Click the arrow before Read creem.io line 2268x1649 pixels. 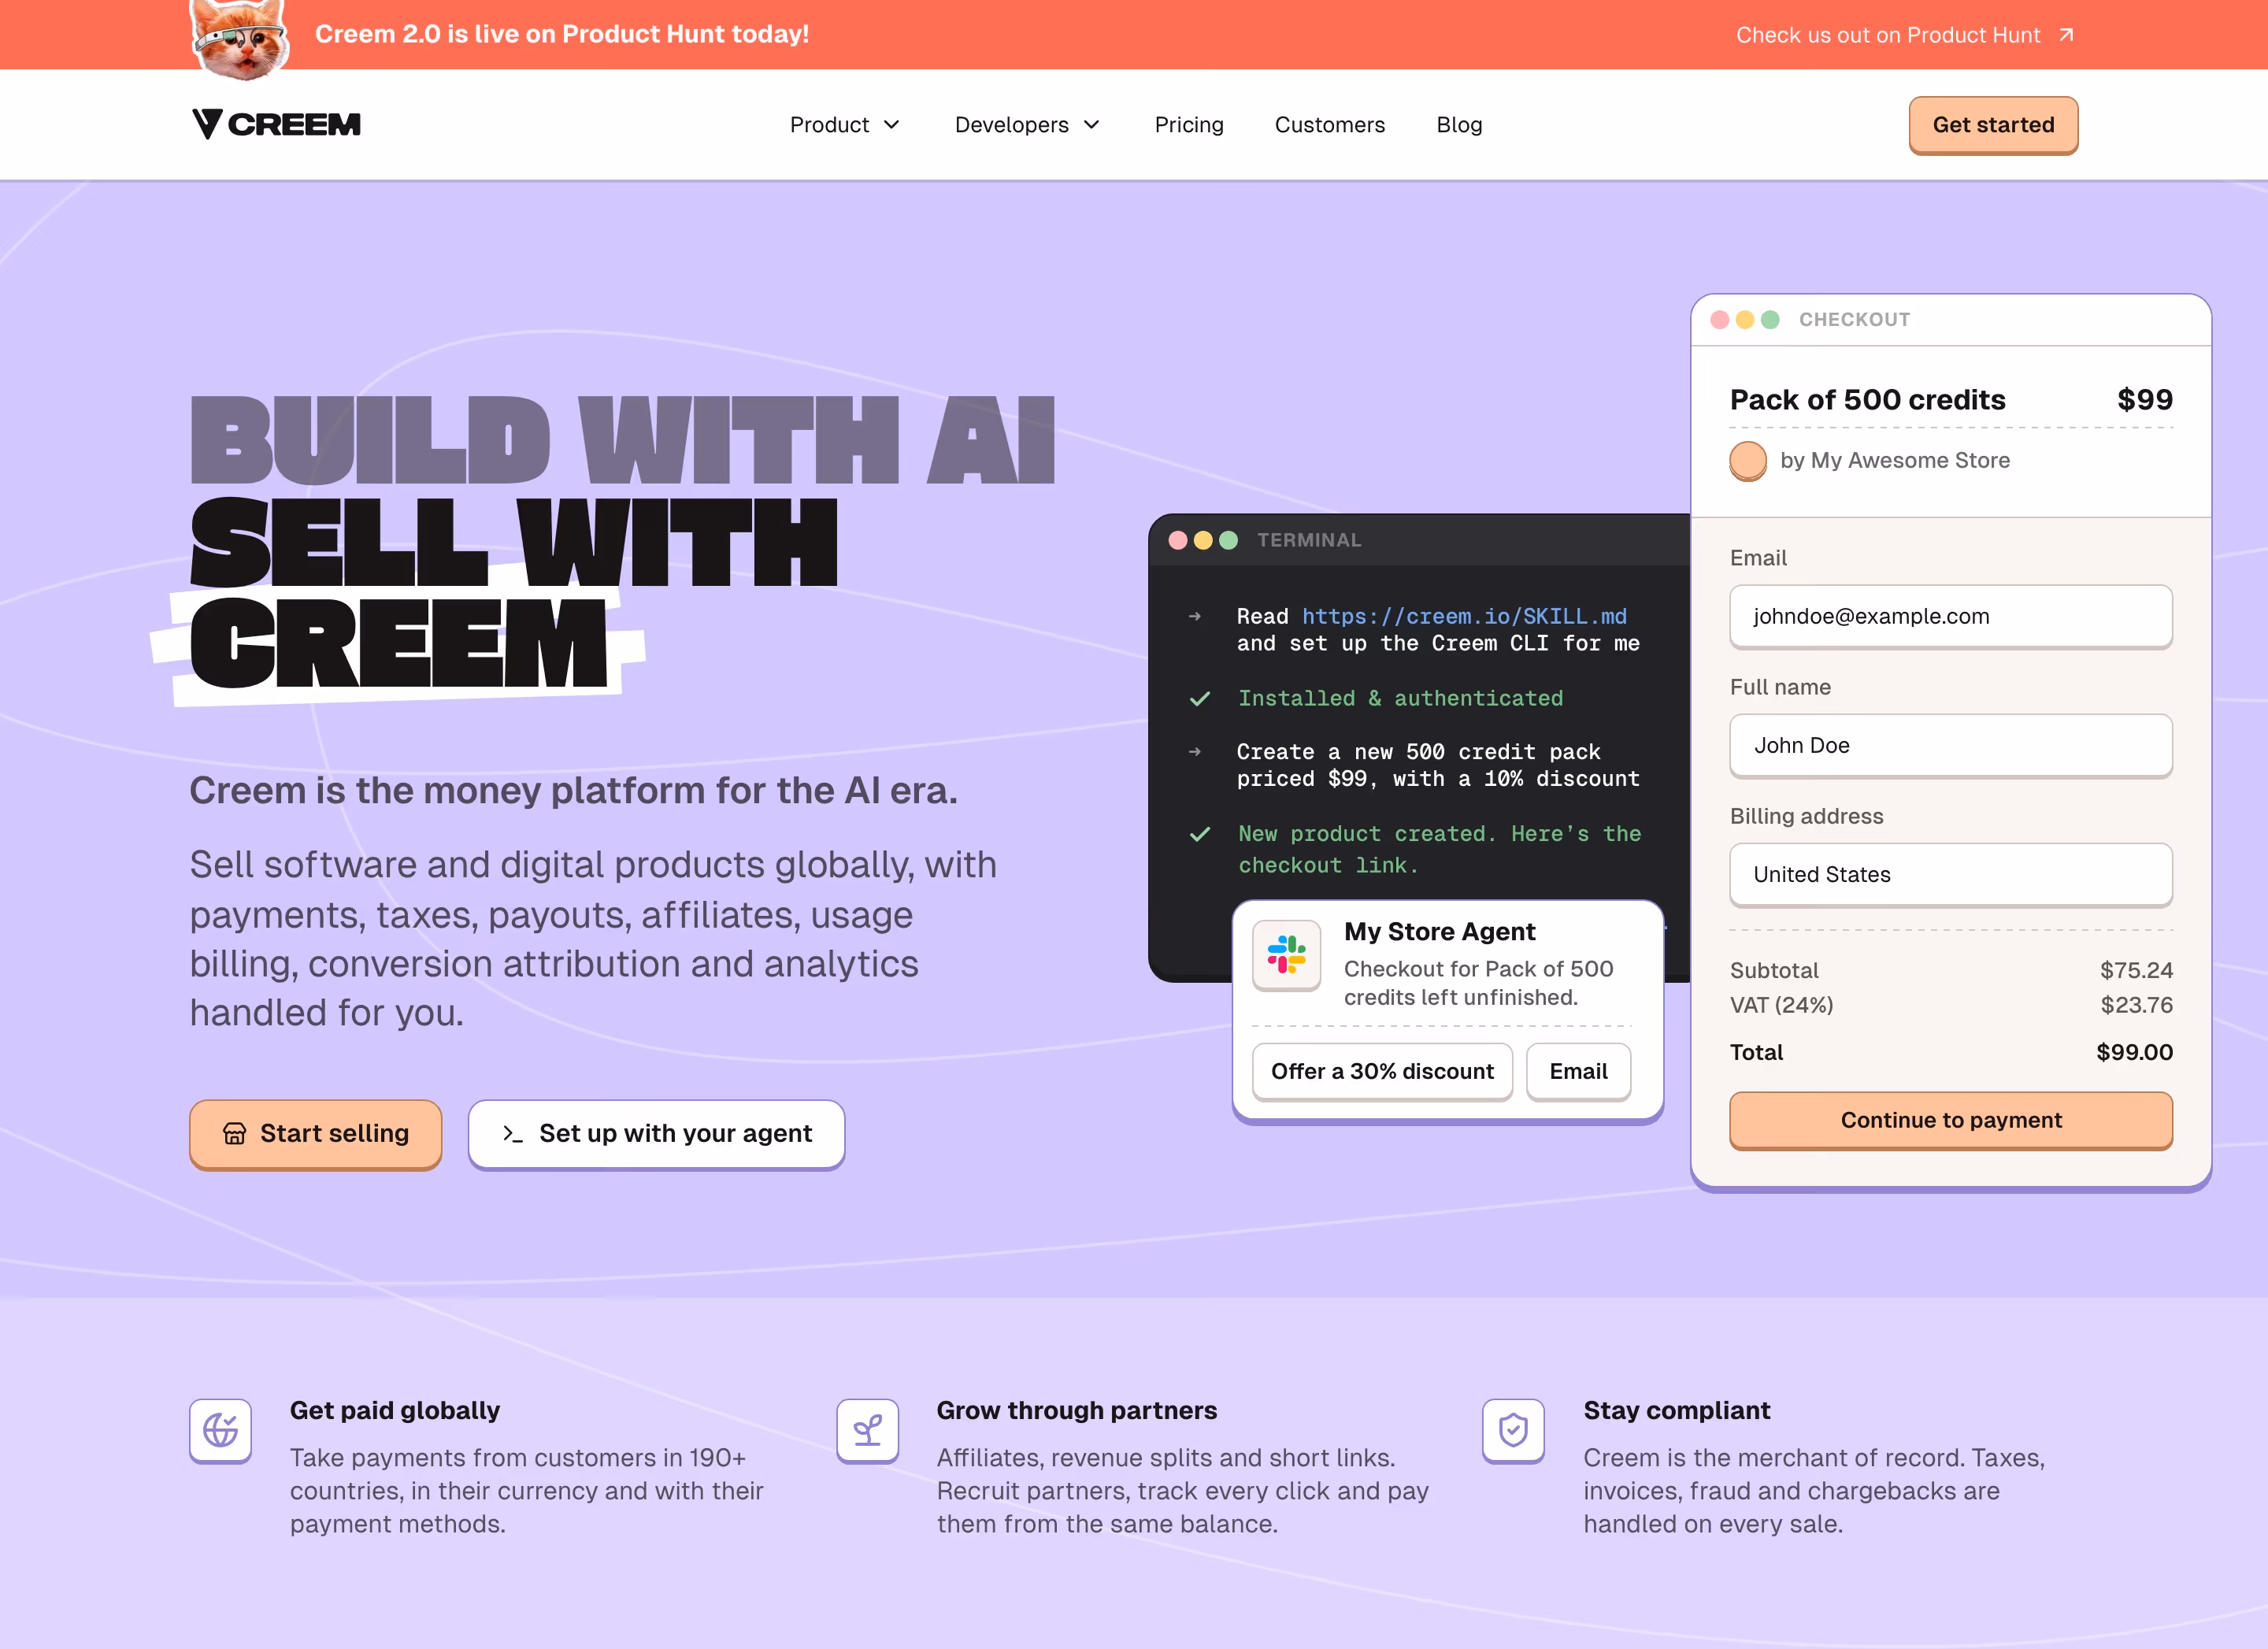[x=1194, y=616]
